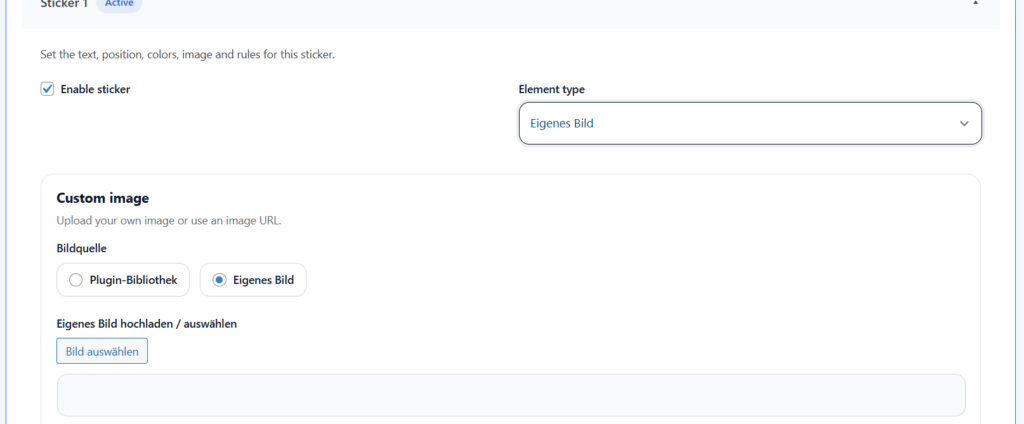Collapse the Sticker 1 panel arrow

975,4
